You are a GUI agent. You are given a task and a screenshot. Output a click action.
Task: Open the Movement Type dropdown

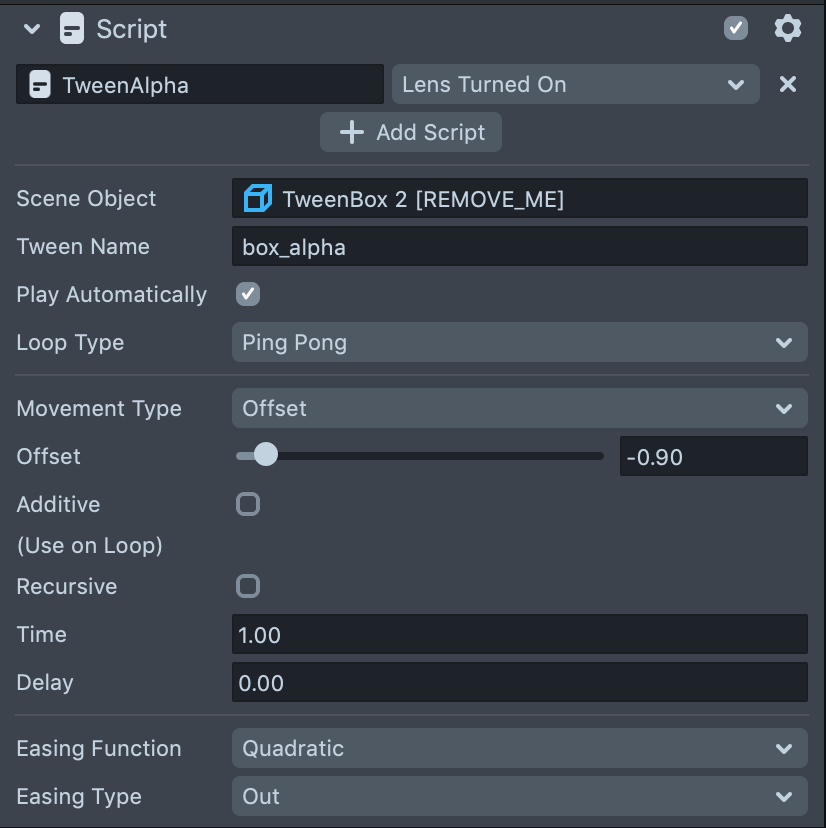click(x=519, y=409)
